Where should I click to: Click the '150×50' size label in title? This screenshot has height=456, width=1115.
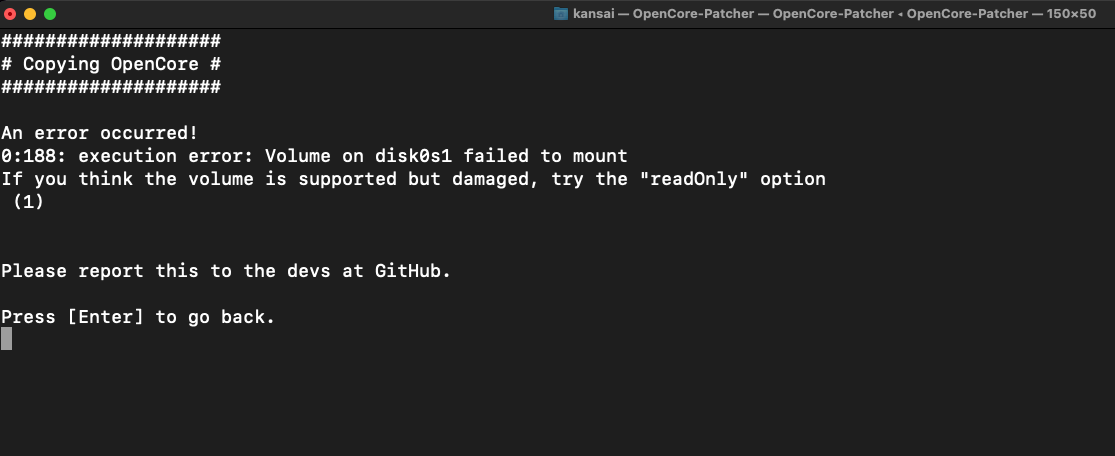[1069, 14]
